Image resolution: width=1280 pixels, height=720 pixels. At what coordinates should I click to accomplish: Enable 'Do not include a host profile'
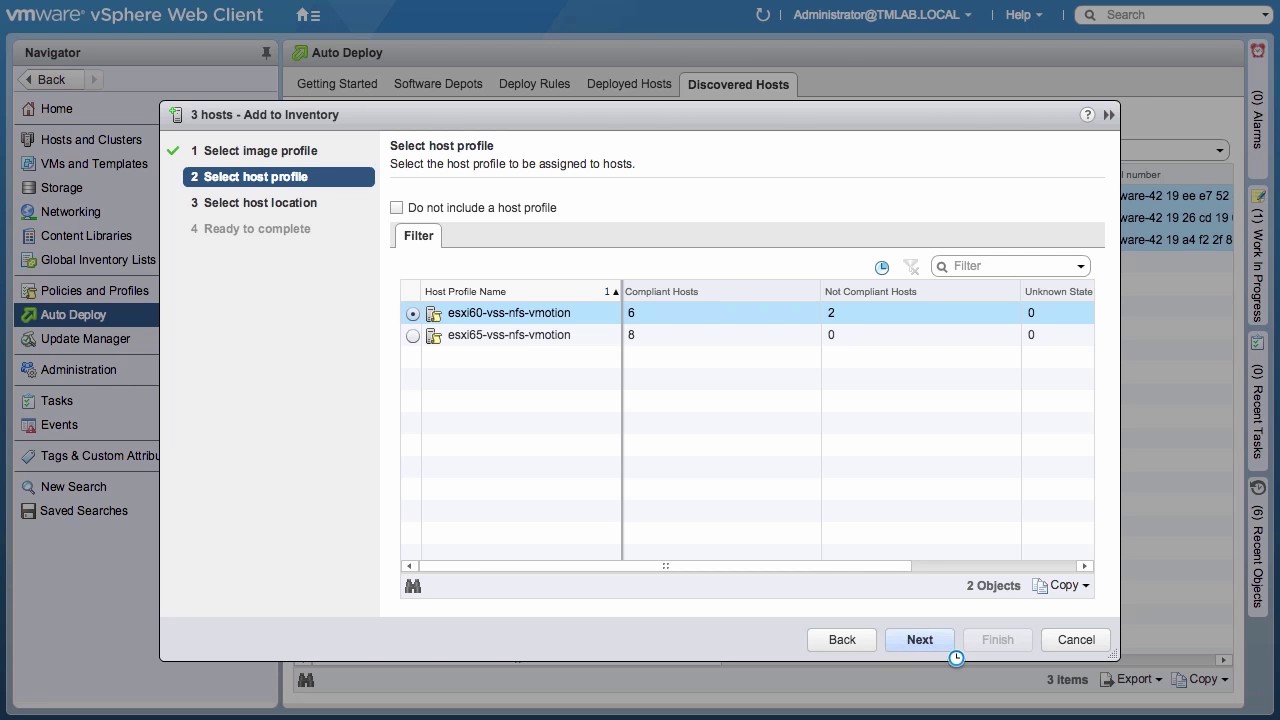pos(397,208)
